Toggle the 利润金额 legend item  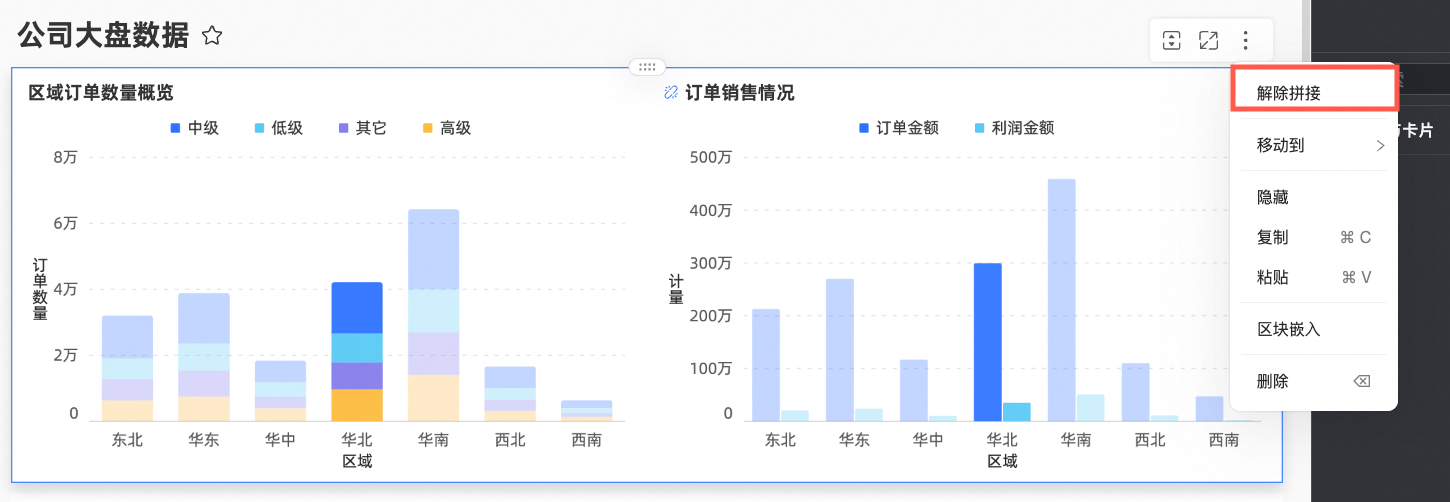[x=1014, y=128]
